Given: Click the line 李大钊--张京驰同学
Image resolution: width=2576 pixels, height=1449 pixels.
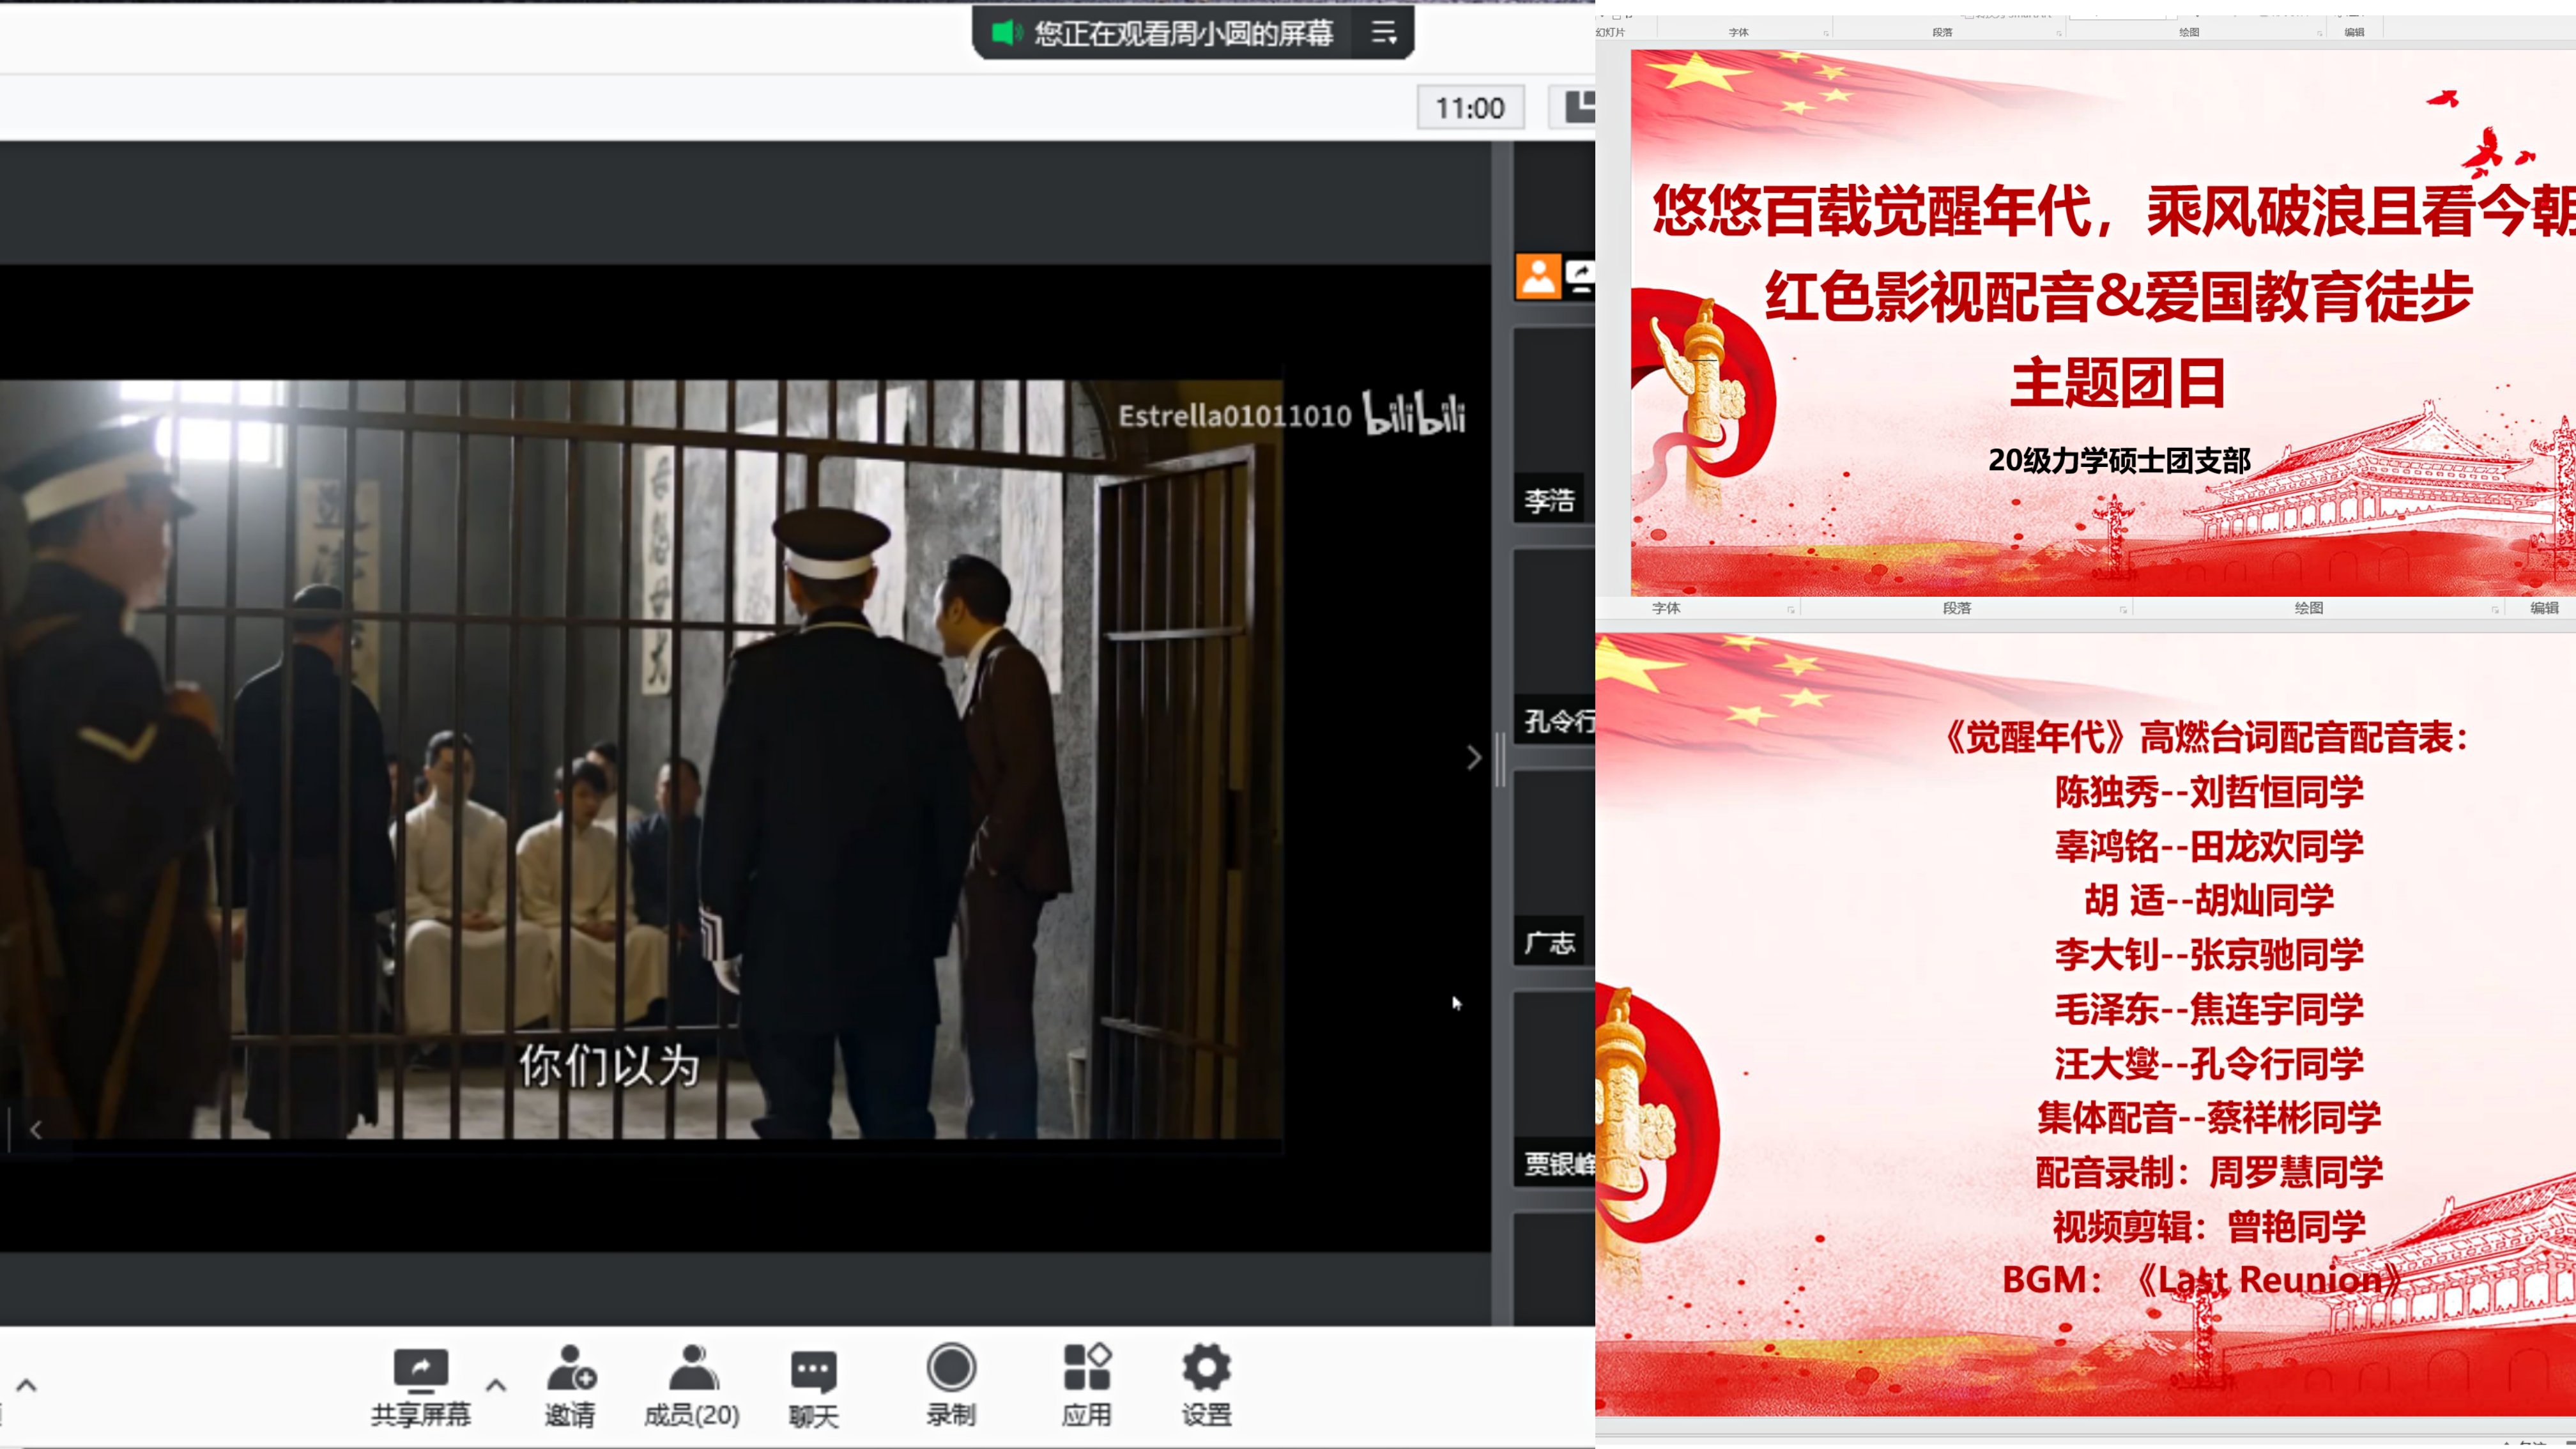Looking at the screenshot, I should click(2209, 954).
